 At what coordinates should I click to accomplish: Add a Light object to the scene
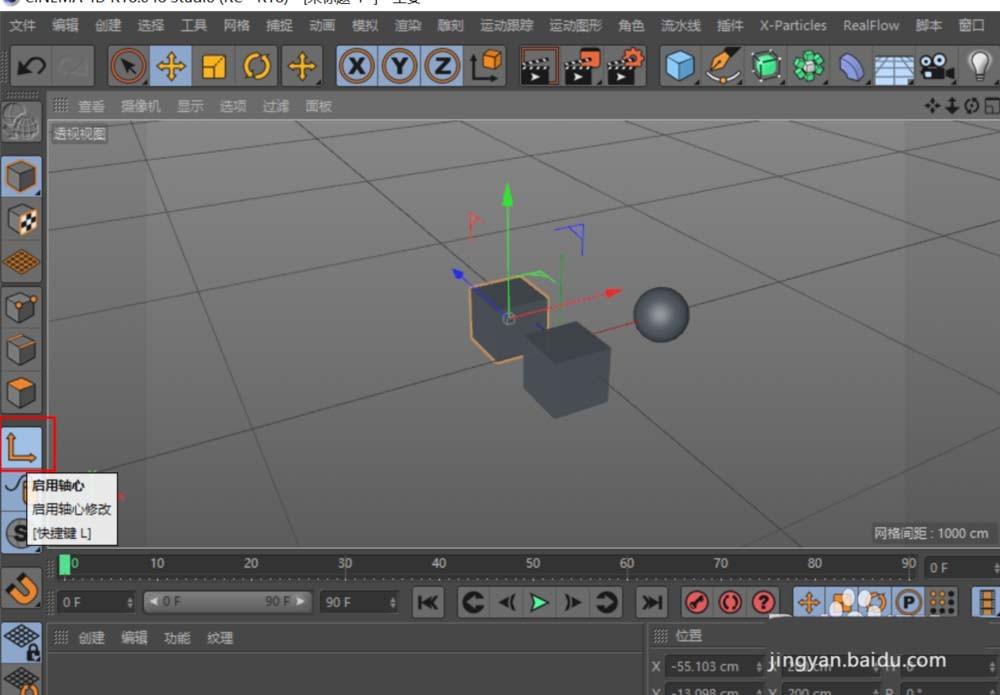tap(981, 66)
